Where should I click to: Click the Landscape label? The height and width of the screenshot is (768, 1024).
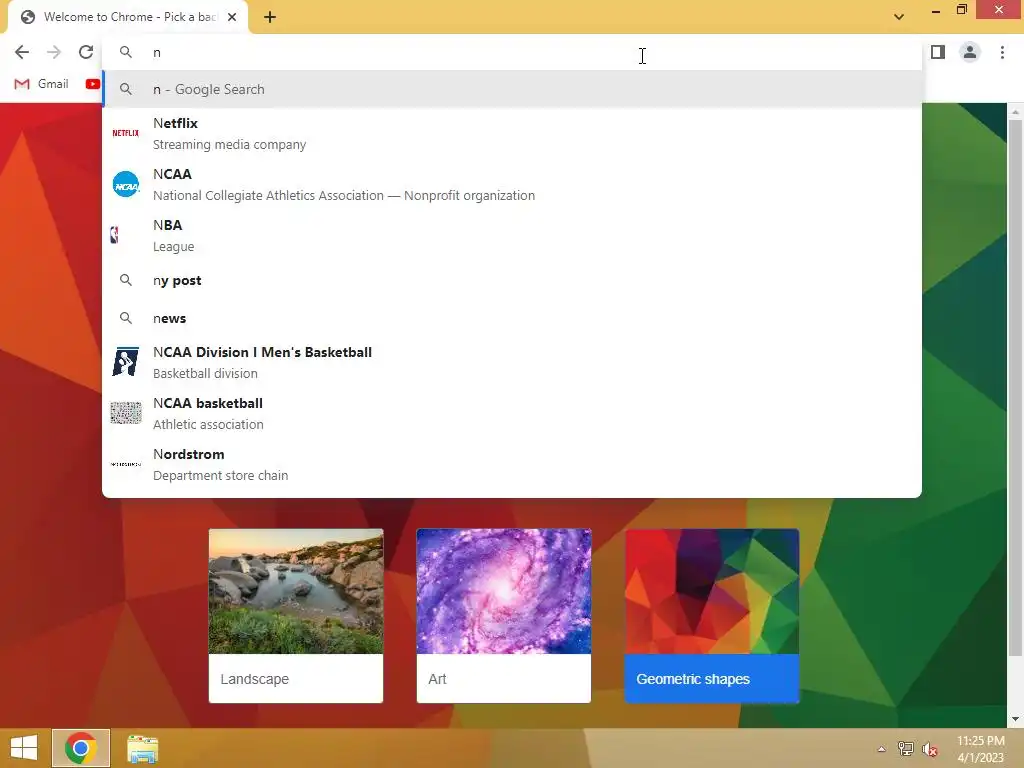(255, 679)
